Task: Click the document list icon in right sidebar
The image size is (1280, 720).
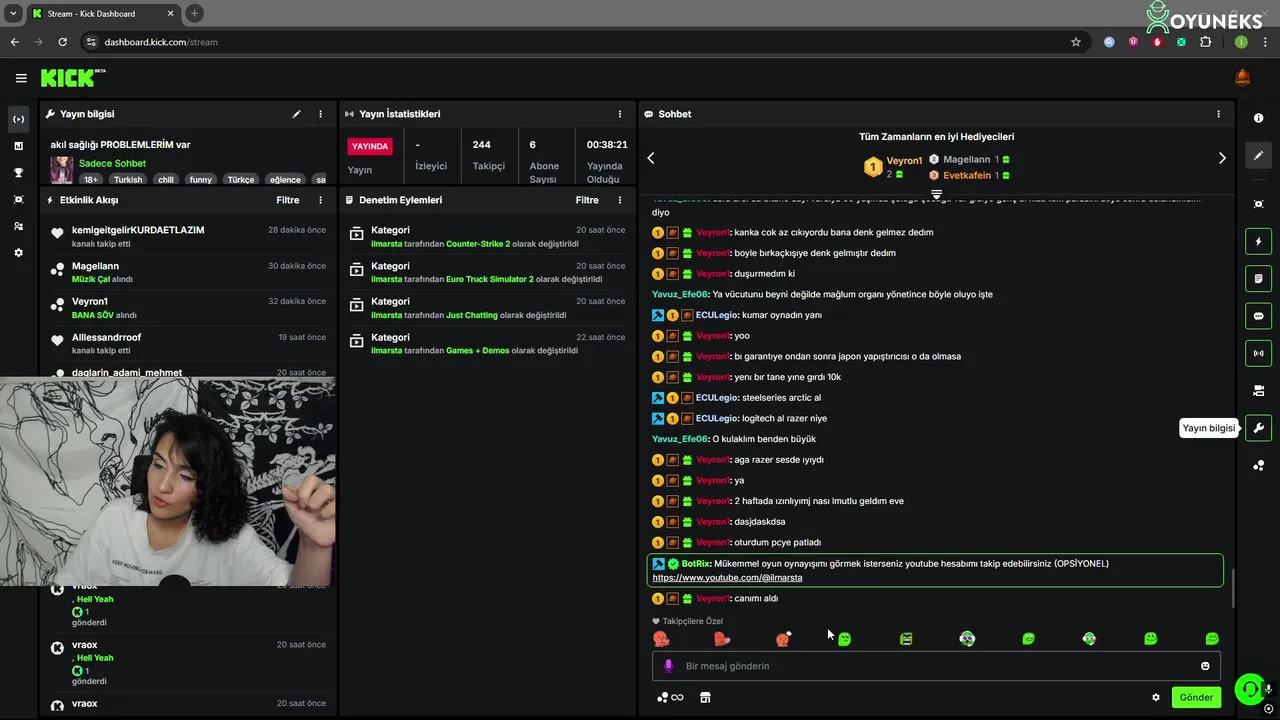Action: click(1258, 278)
